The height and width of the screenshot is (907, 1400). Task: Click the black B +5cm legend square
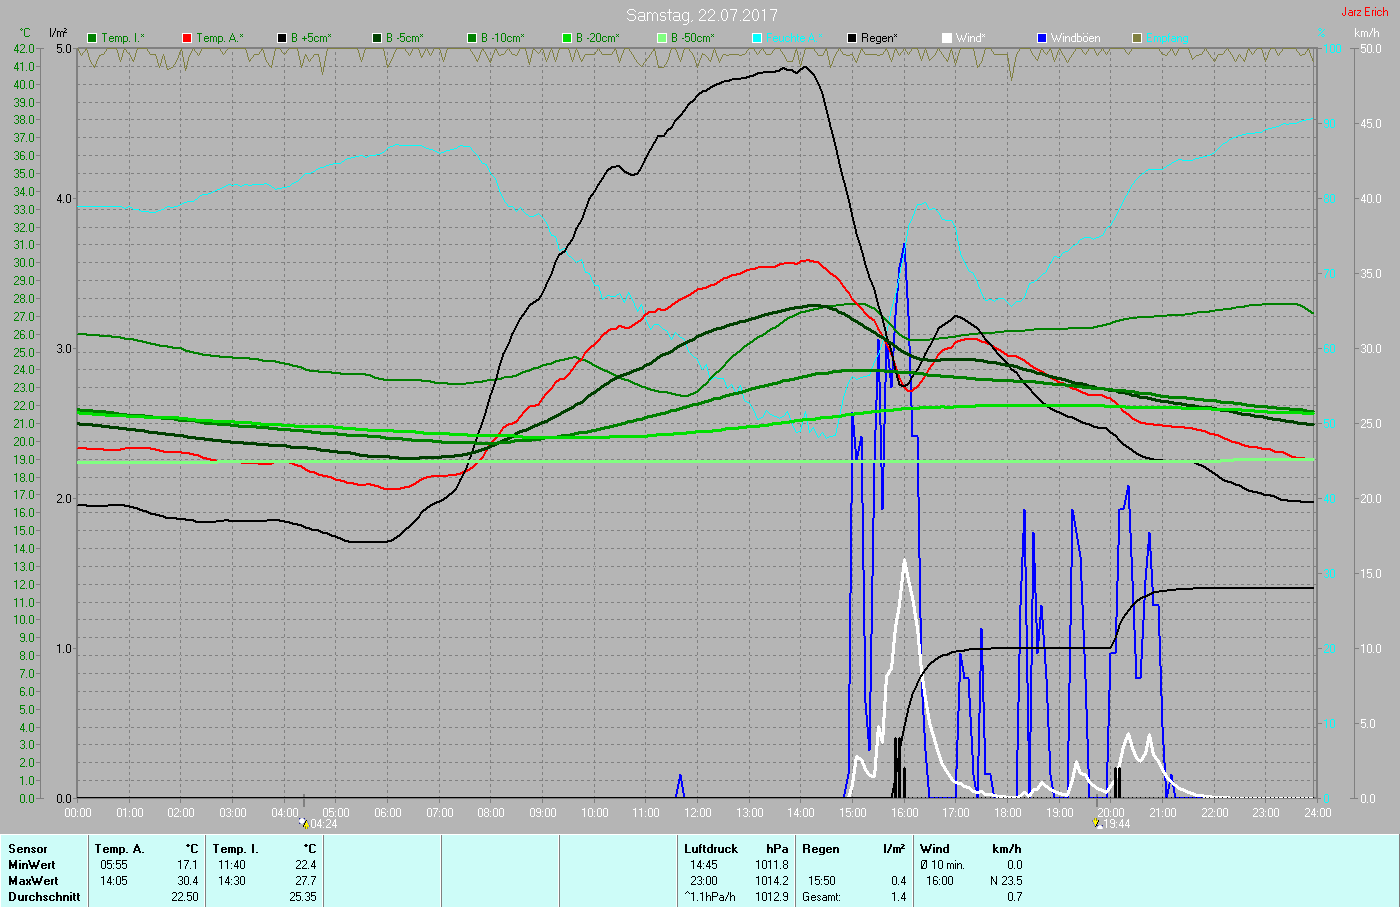coord(282,38)
